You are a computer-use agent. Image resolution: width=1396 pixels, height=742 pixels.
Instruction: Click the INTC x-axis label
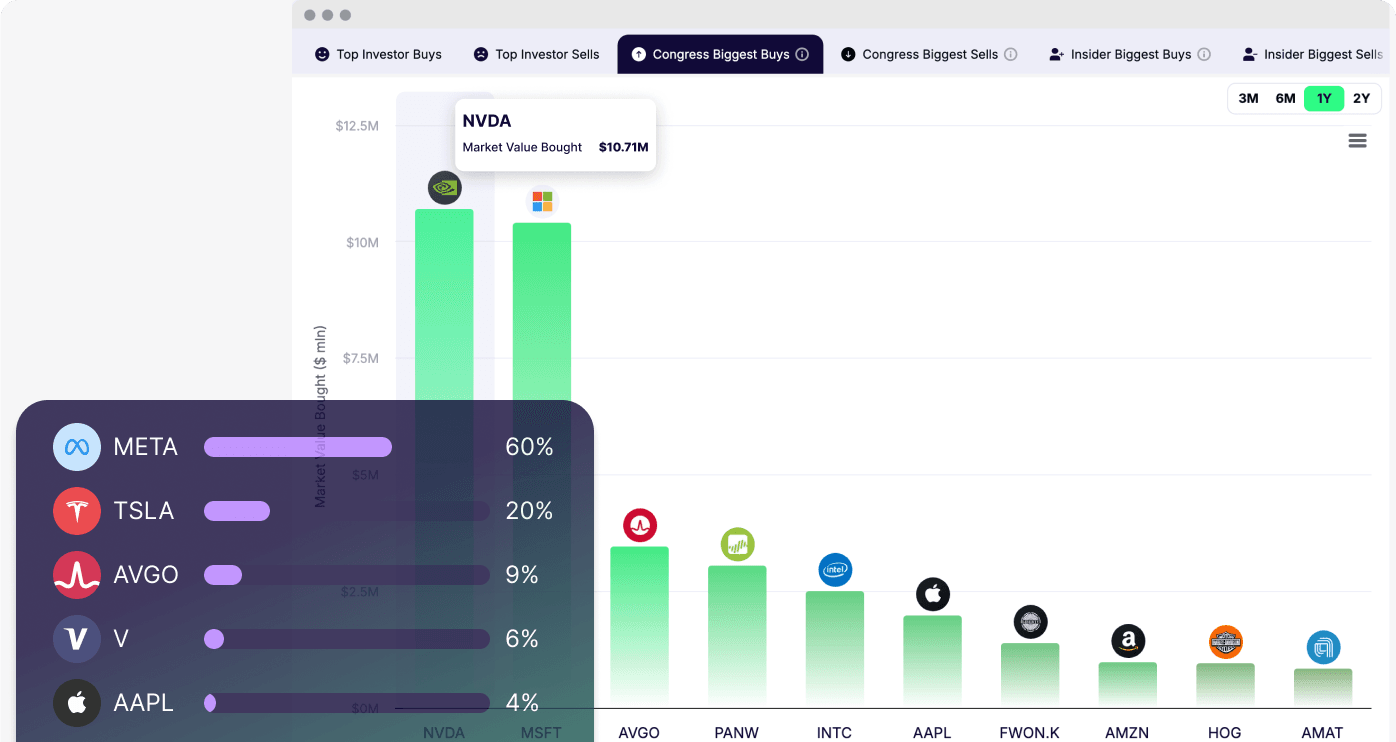[x=834, y=733]
